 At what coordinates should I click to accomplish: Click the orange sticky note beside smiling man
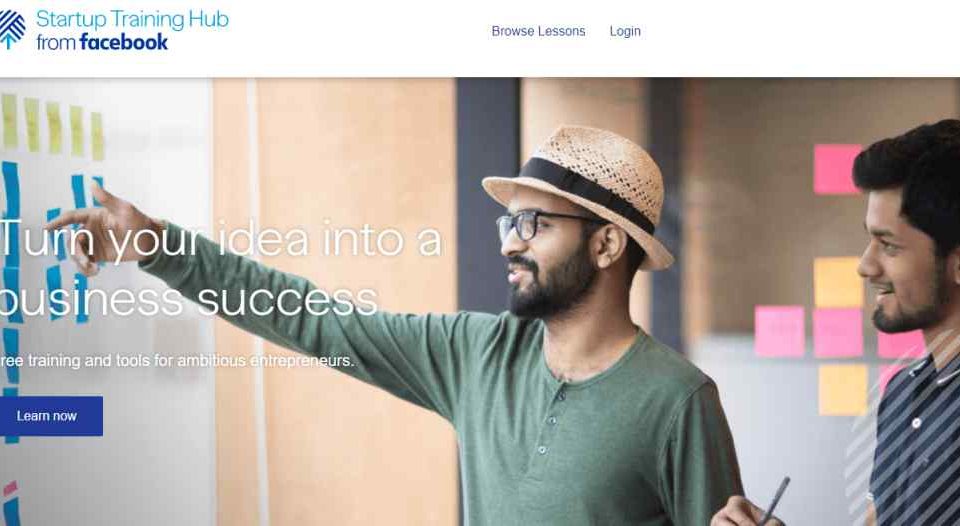838,282
